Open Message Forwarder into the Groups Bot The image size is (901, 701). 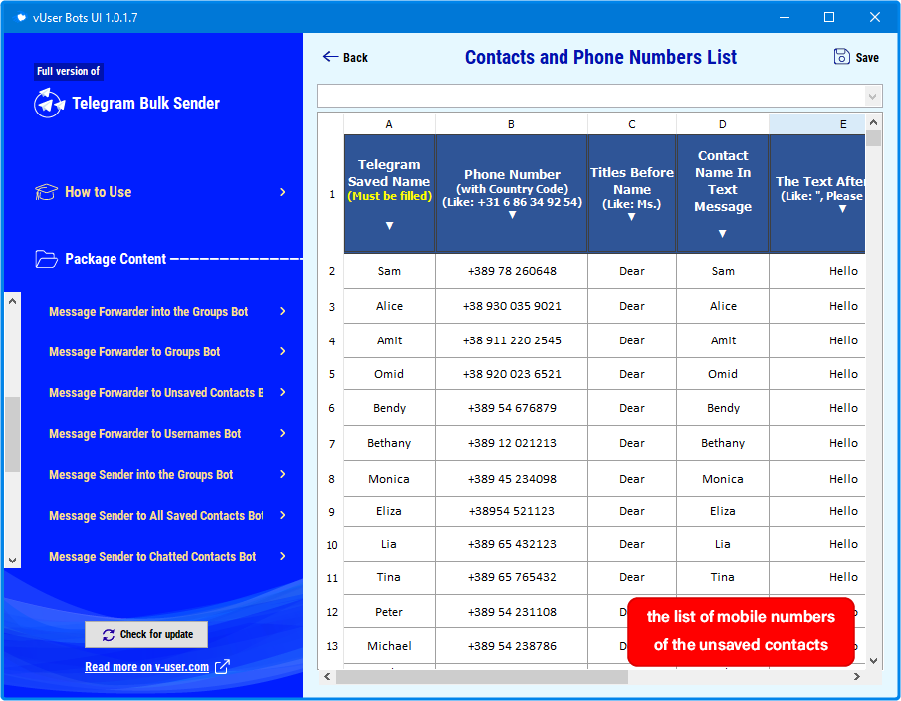[149, 311]
